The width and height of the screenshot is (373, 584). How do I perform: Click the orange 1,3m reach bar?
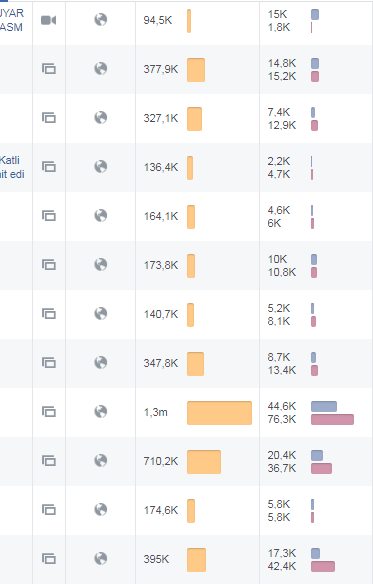coord(219,413)
